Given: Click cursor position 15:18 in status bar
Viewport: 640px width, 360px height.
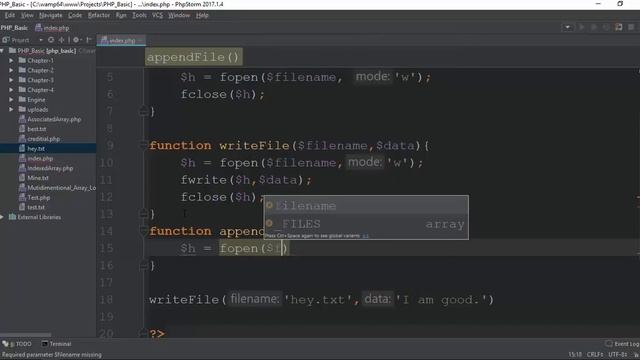Looking at the screenshot, I should coord(575,355).
